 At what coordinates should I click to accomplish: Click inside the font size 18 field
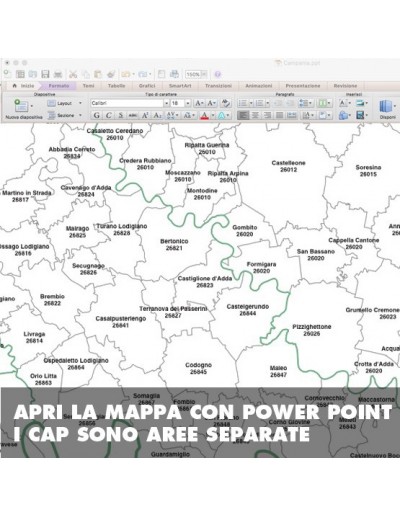point(177,103)
